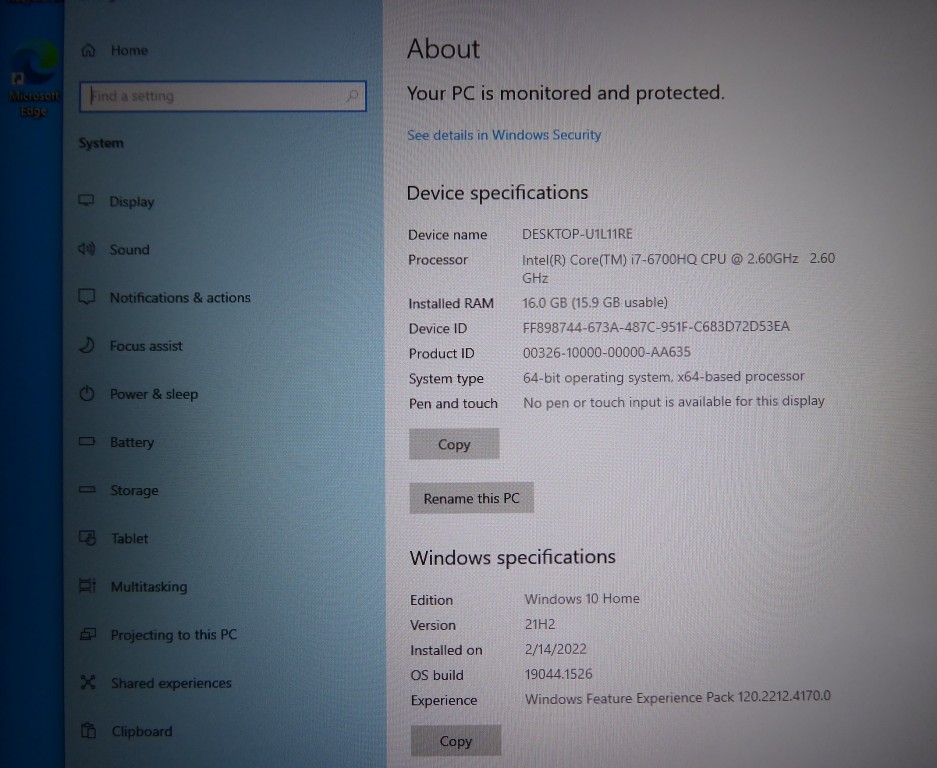Click the Battery icon
The height and width of the screenshot is (768, 937).
87,442
